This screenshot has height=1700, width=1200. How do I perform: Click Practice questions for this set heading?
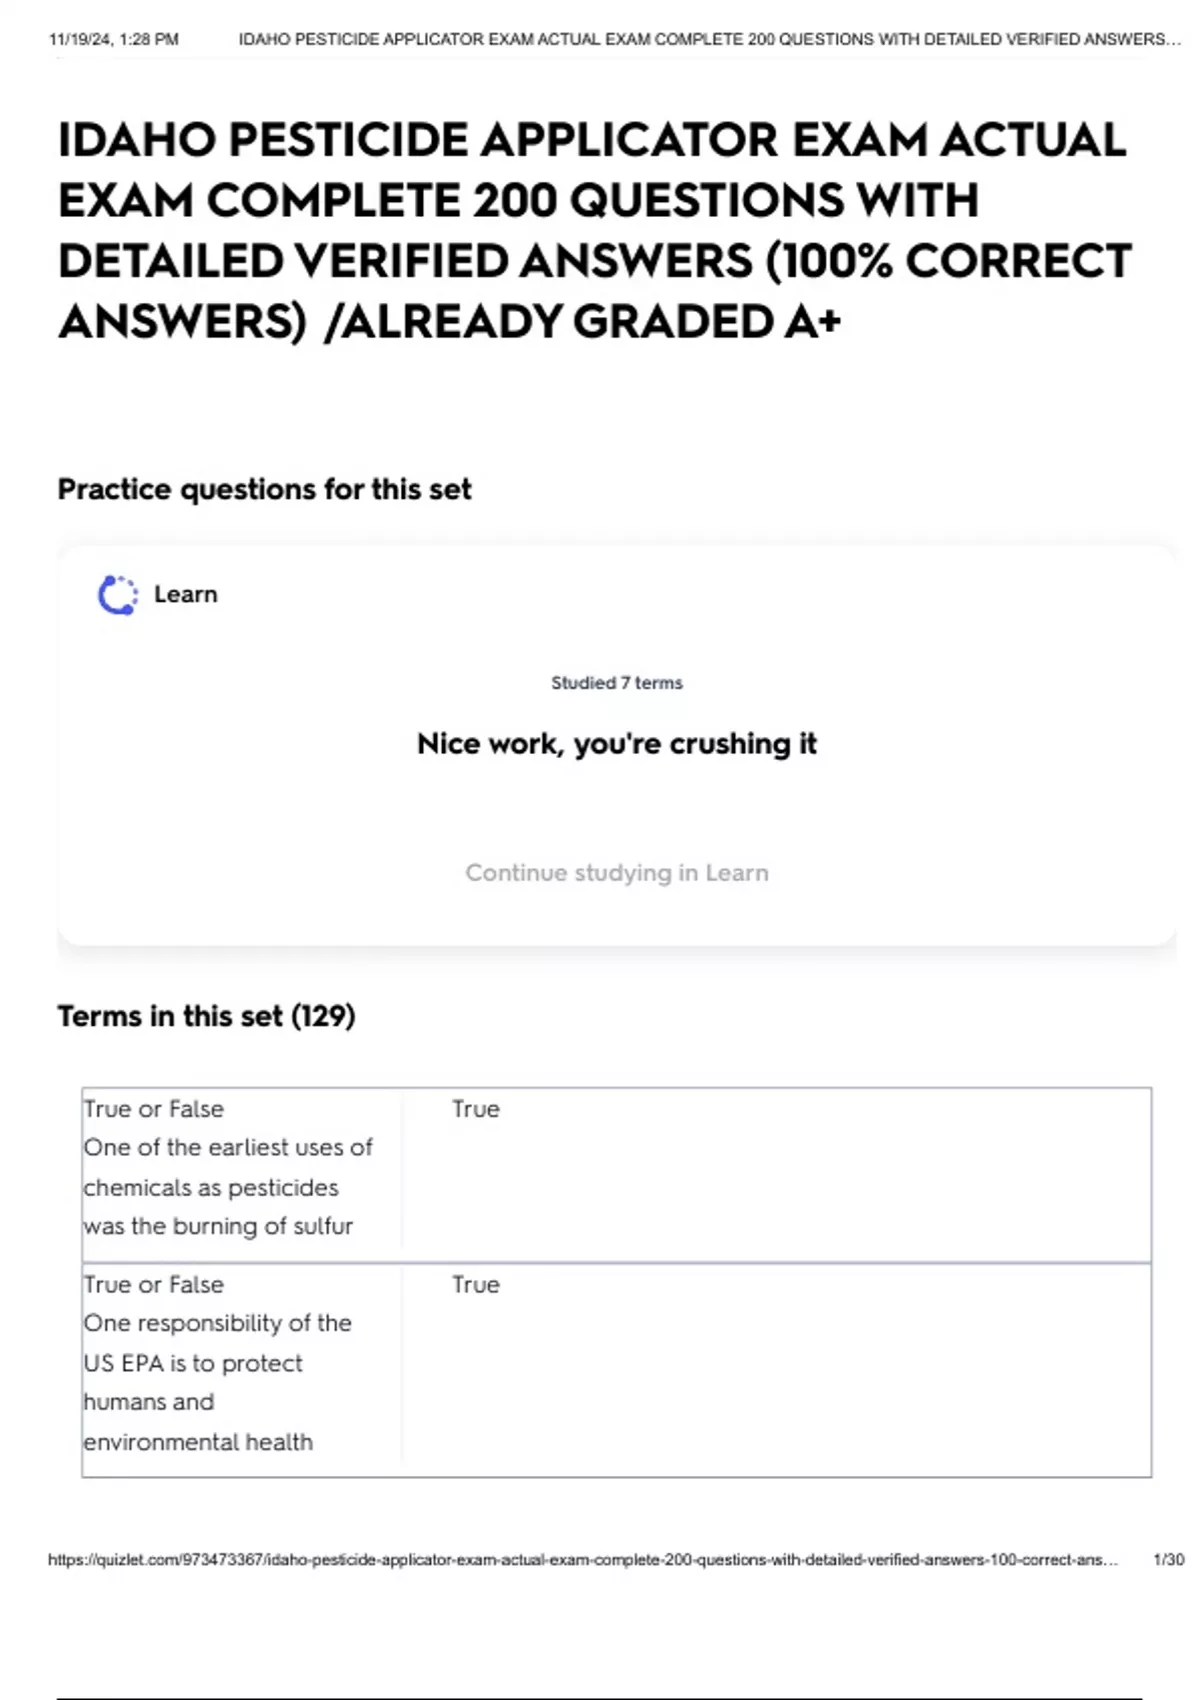[x=264, y=490]
